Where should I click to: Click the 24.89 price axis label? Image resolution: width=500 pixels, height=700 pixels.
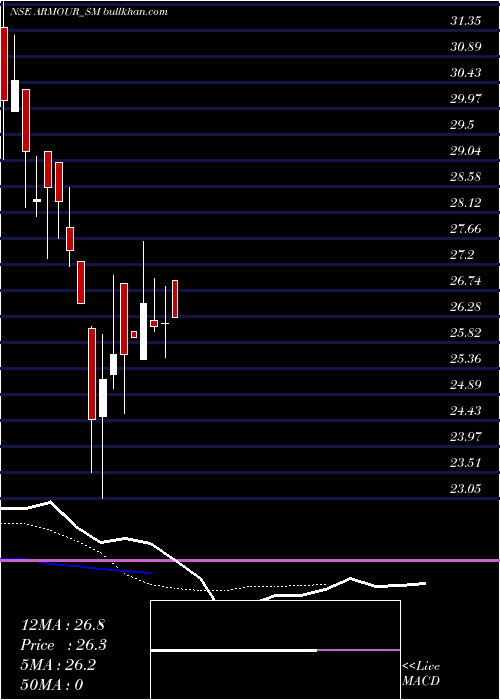[466, 384]
